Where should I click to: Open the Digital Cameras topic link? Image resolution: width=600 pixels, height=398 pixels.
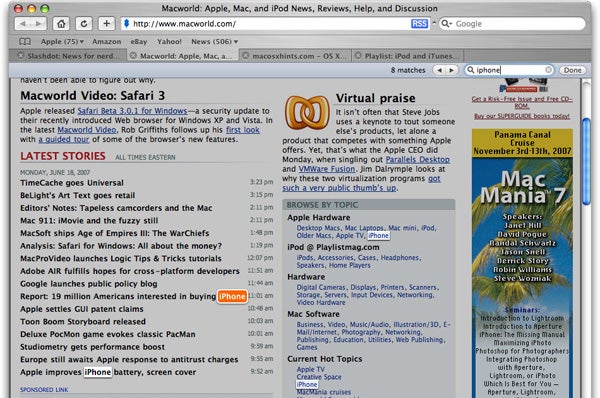point(321,287)
